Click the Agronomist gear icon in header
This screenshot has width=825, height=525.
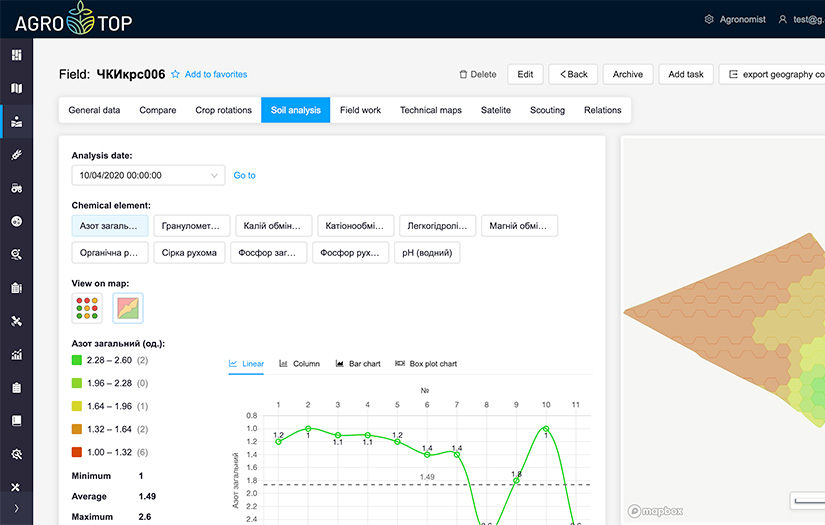(709, 19)
